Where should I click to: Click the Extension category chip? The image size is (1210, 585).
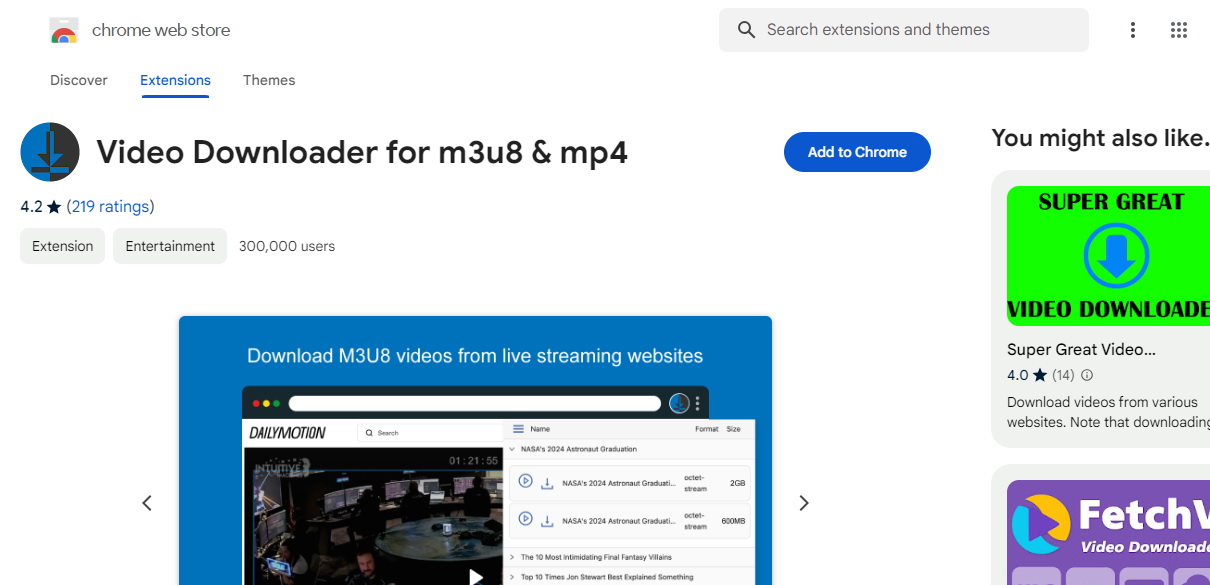click(63, 246)
